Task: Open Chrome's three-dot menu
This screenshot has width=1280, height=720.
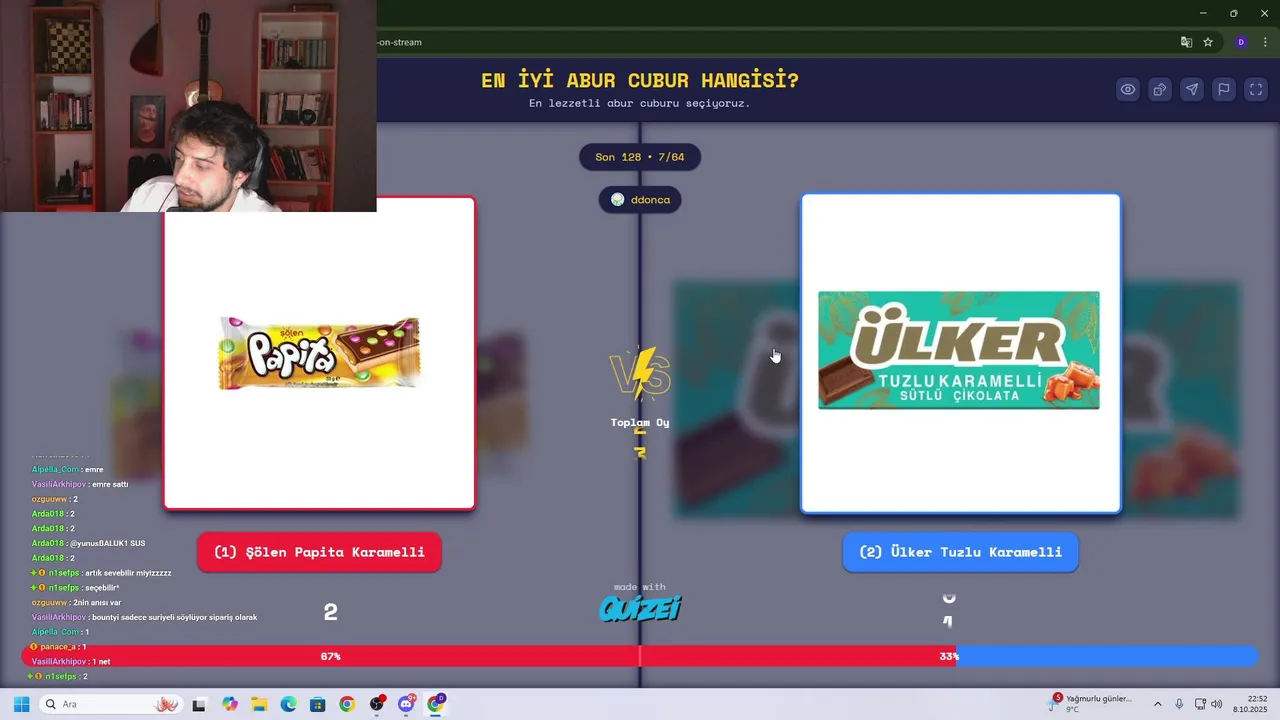Action: tap(1265, 42)
